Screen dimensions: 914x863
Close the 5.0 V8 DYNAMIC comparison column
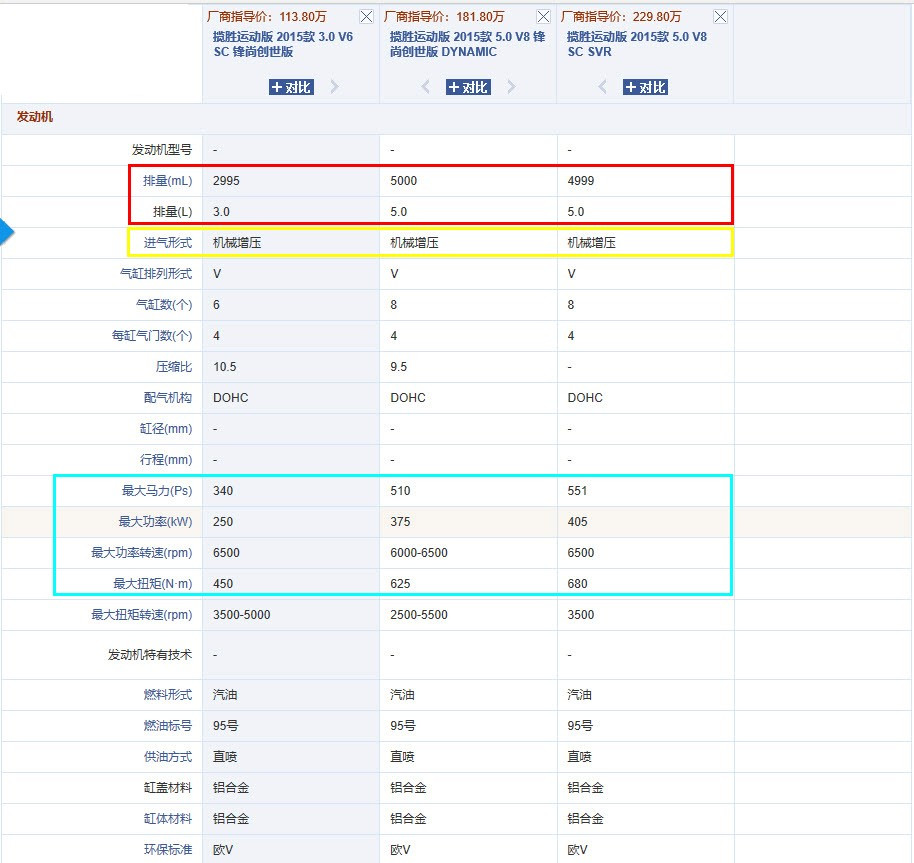(x=543, y=16)
